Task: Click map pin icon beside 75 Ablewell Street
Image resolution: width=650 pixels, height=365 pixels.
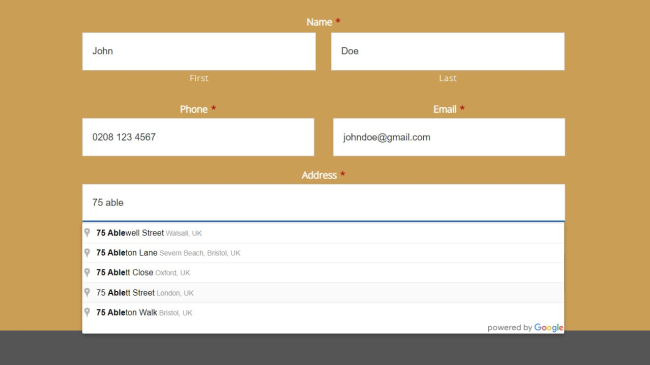Action: point(87,232)
